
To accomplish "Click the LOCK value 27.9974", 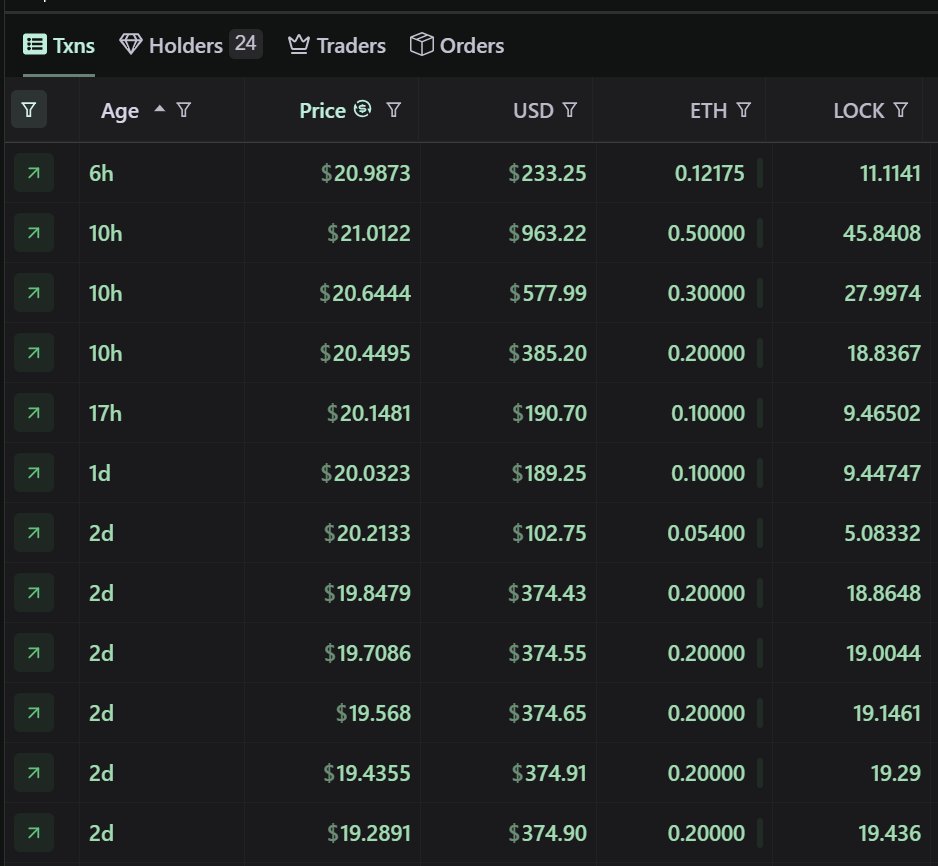I will pos(882,293).
